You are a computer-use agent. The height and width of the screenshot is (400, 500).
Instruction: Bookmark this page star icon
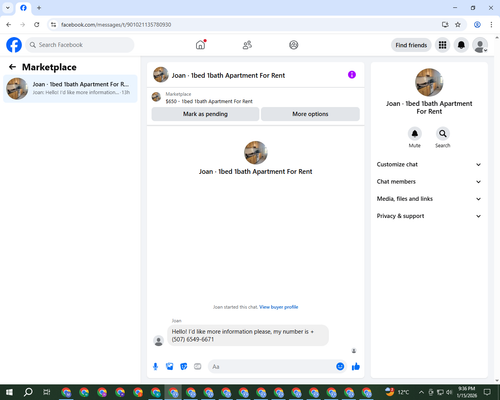458,24
